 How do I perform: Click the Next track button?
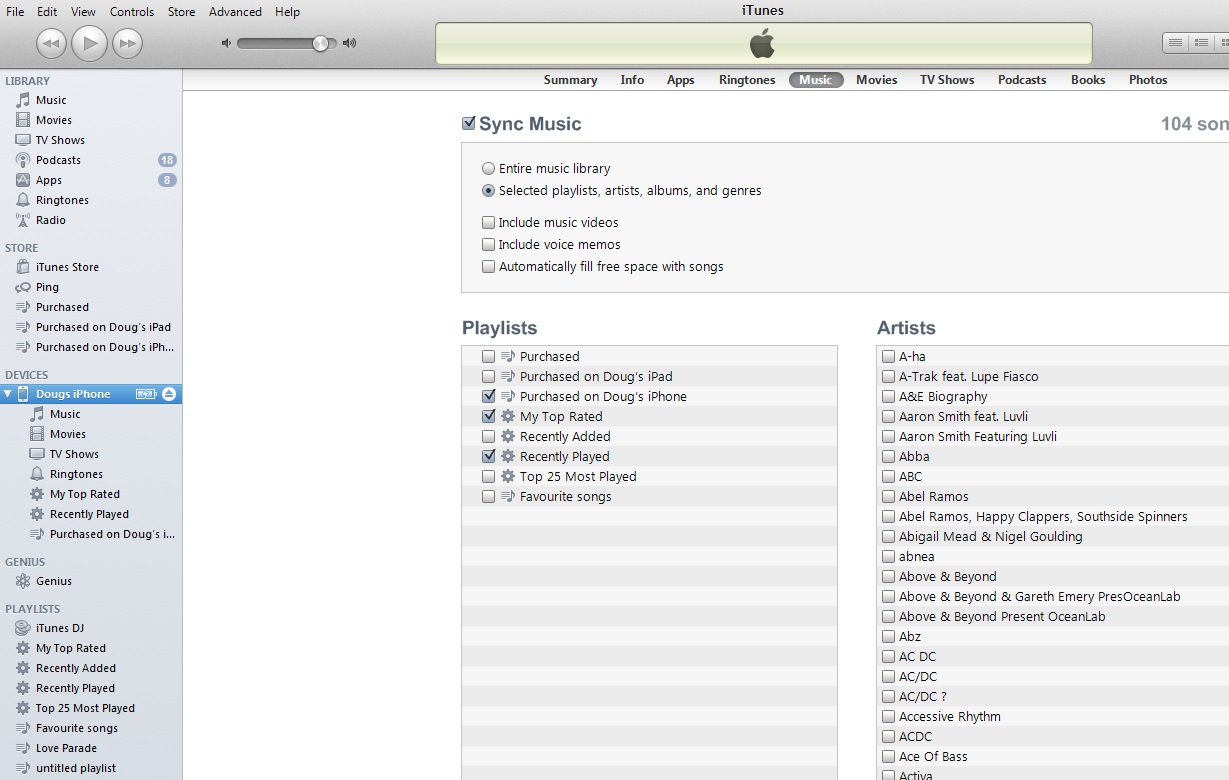[x=126, y=43]
